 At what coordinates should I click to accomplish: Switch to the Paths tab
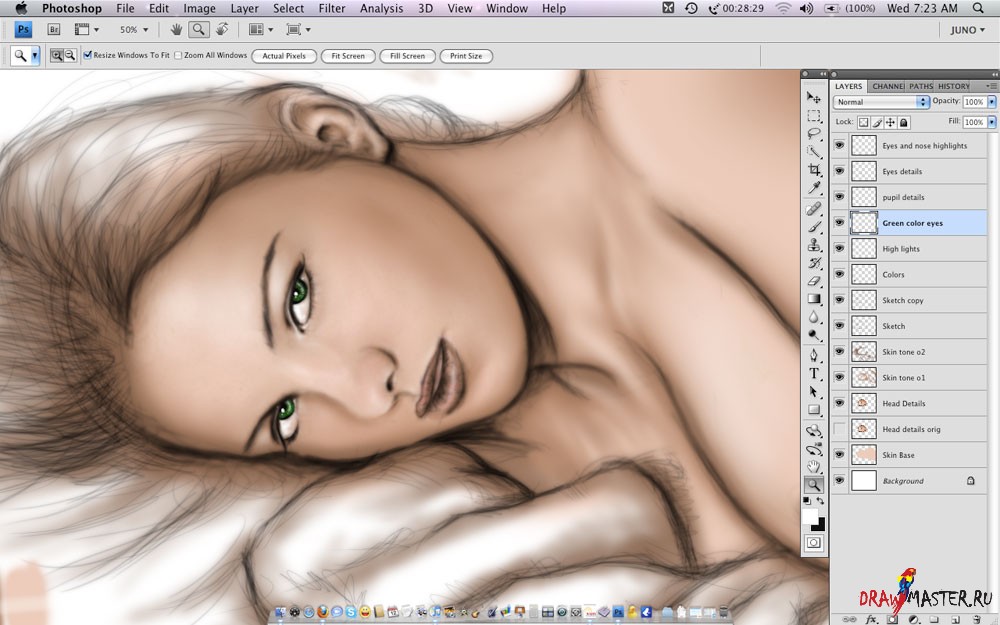tap(921, 86)
